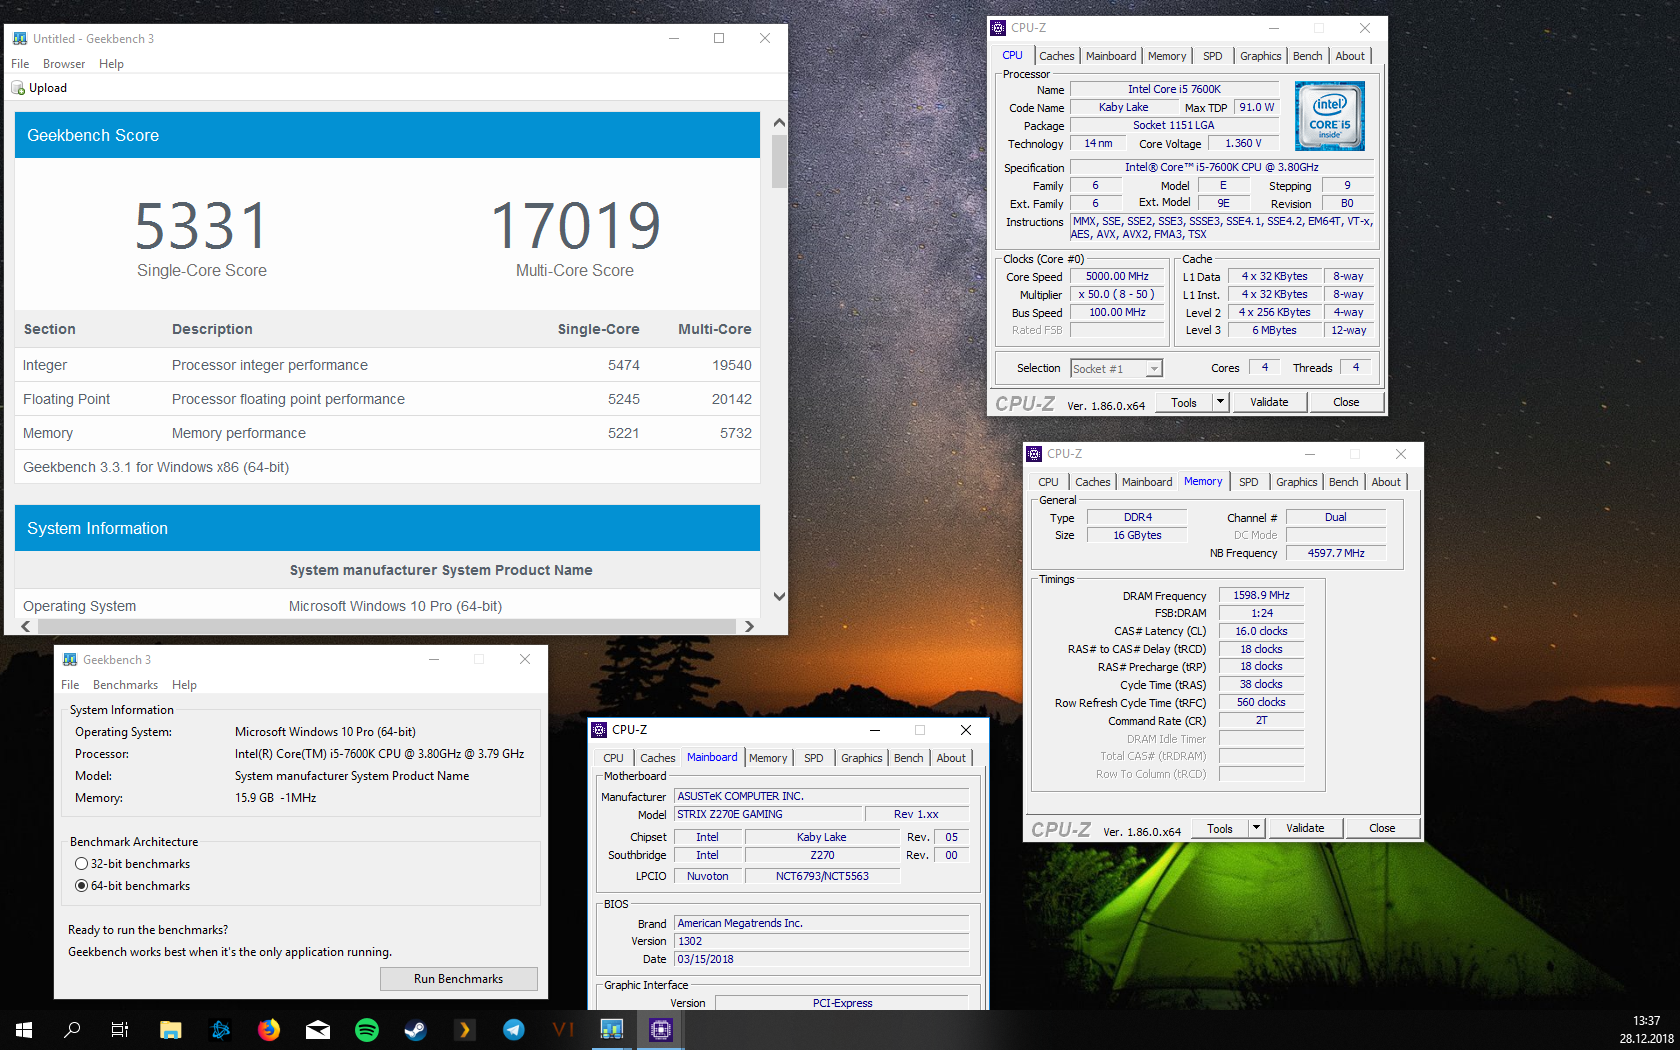Viewport: 1680px width, 1050px height.
Task: Switch to CPU tab in CPU-Z Mainboard window
Action: pos(613,758)
